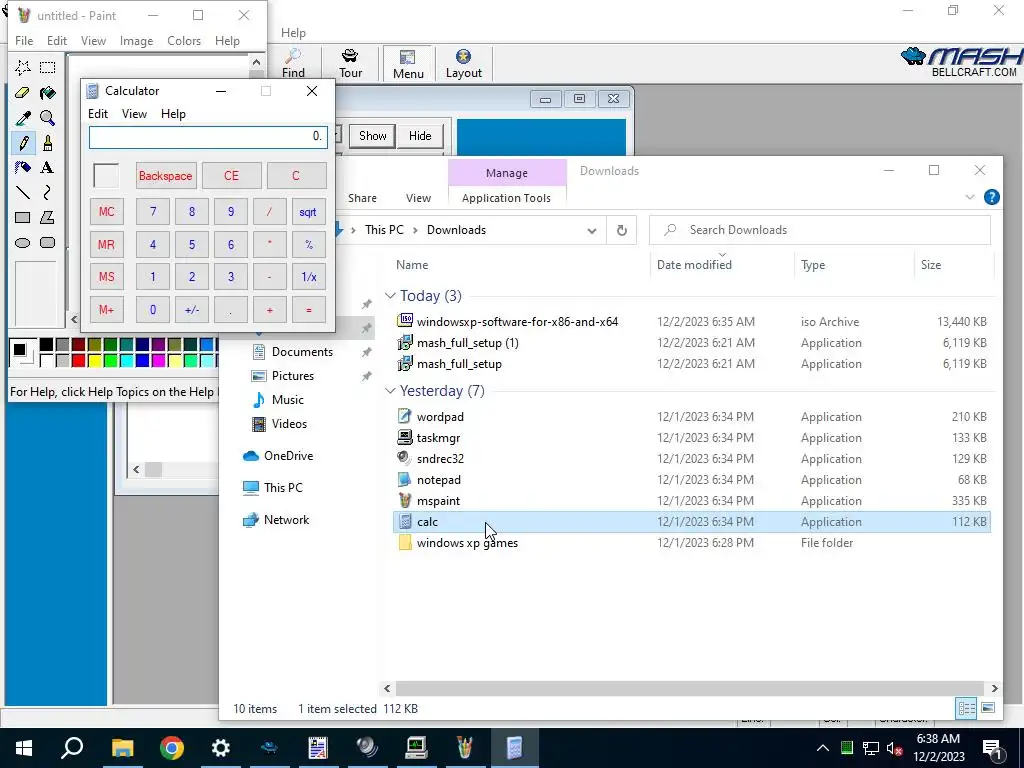Viewport: 1024px width, 768px height.
Task: Select the Free-Form Select tool in Paint
Action: [x=23, y=68]
